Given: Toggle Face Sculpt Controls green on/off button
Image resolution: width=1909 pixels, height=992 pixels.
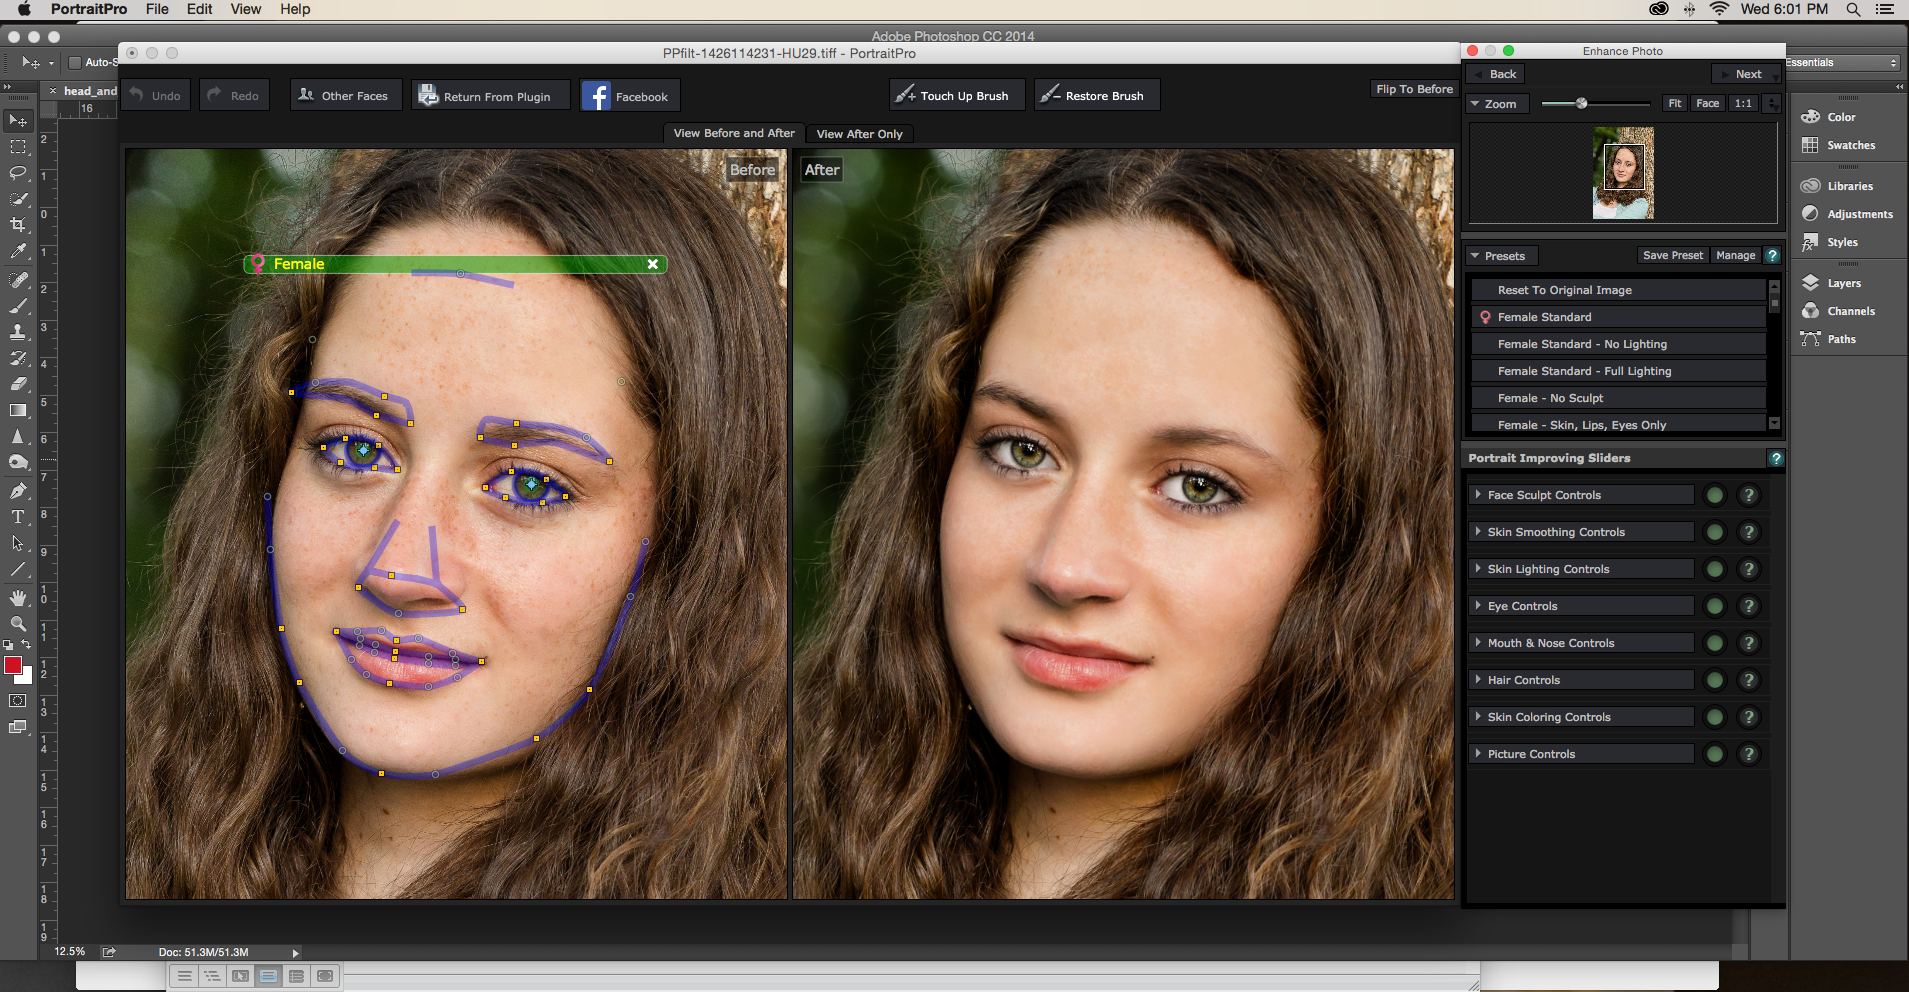Looking at the screenshot, I should 1715,495.
